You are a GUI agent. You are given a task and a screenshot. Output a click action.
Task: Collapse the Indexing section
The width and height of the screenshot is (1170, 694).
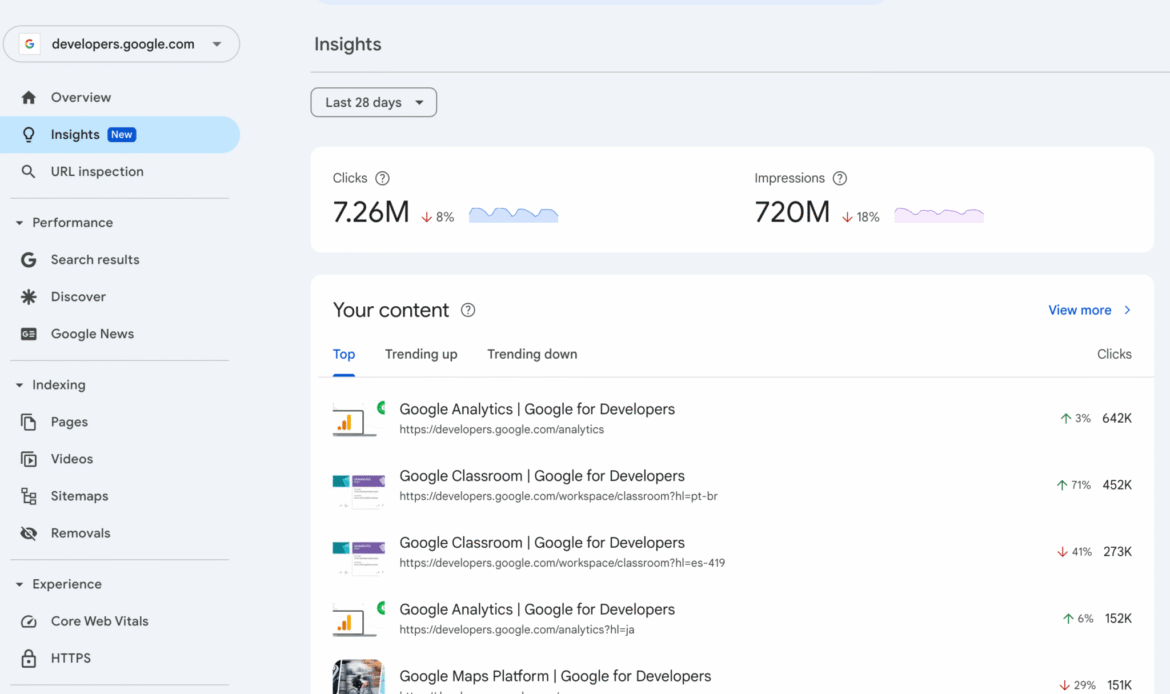tap(19, 385)
